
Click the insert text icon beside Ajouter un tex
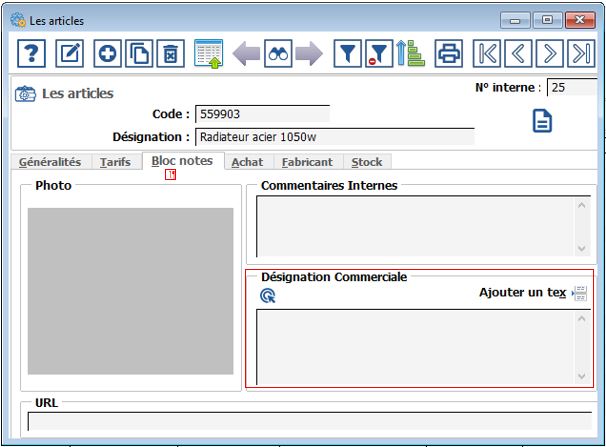pyautogui.click(x=579, y=293)
